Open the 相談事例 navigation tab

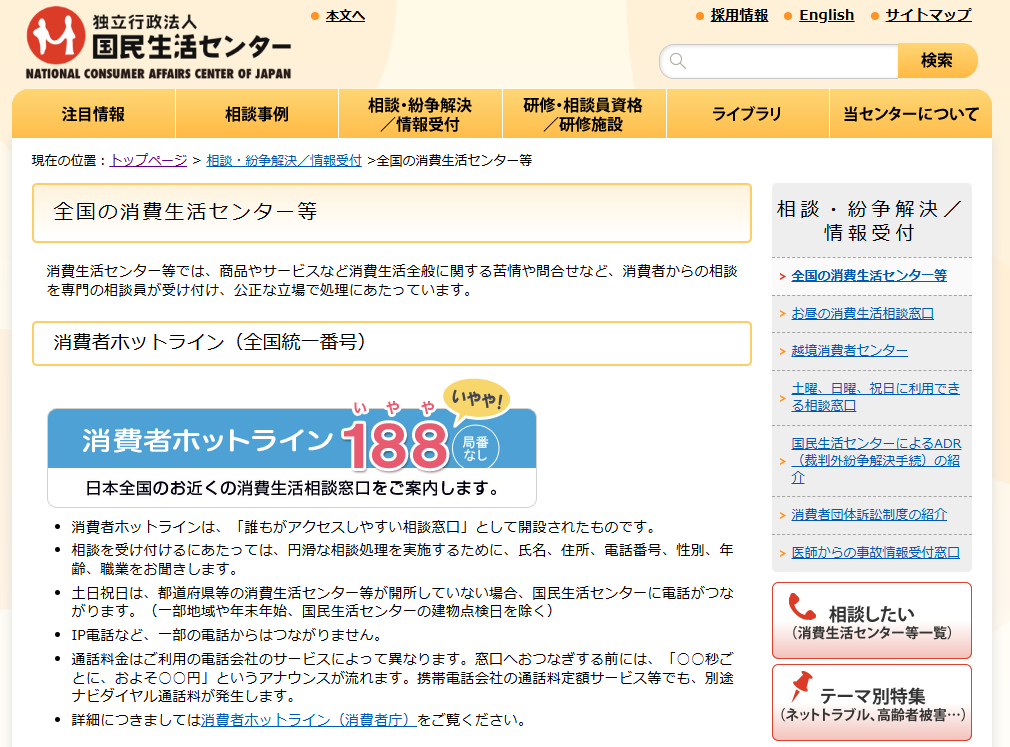pyautogui.click(x=257, y=114)
